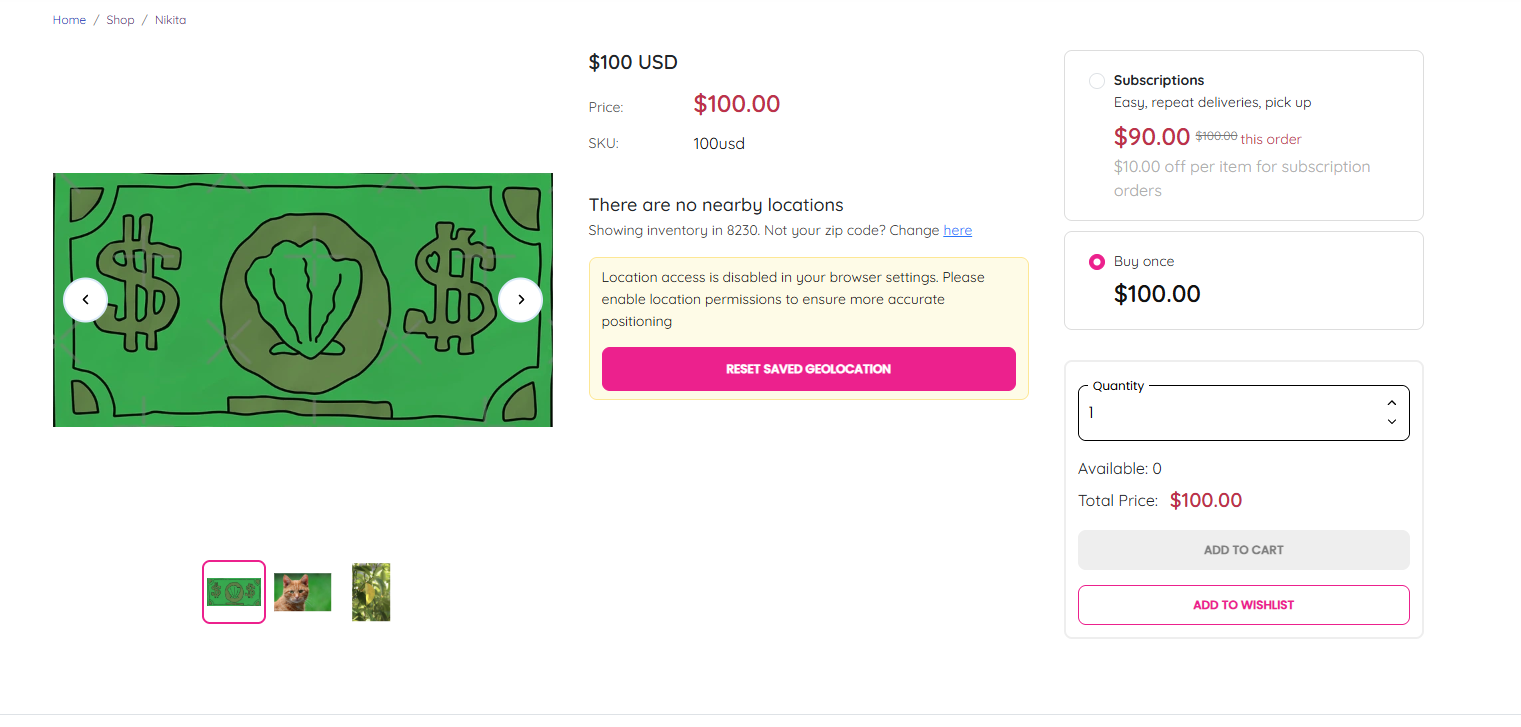The width and height of the screenshot is (1521, 727).
Task: Click the Add to Cart button
Action: pyautogui.click(x=1243, y=550)
